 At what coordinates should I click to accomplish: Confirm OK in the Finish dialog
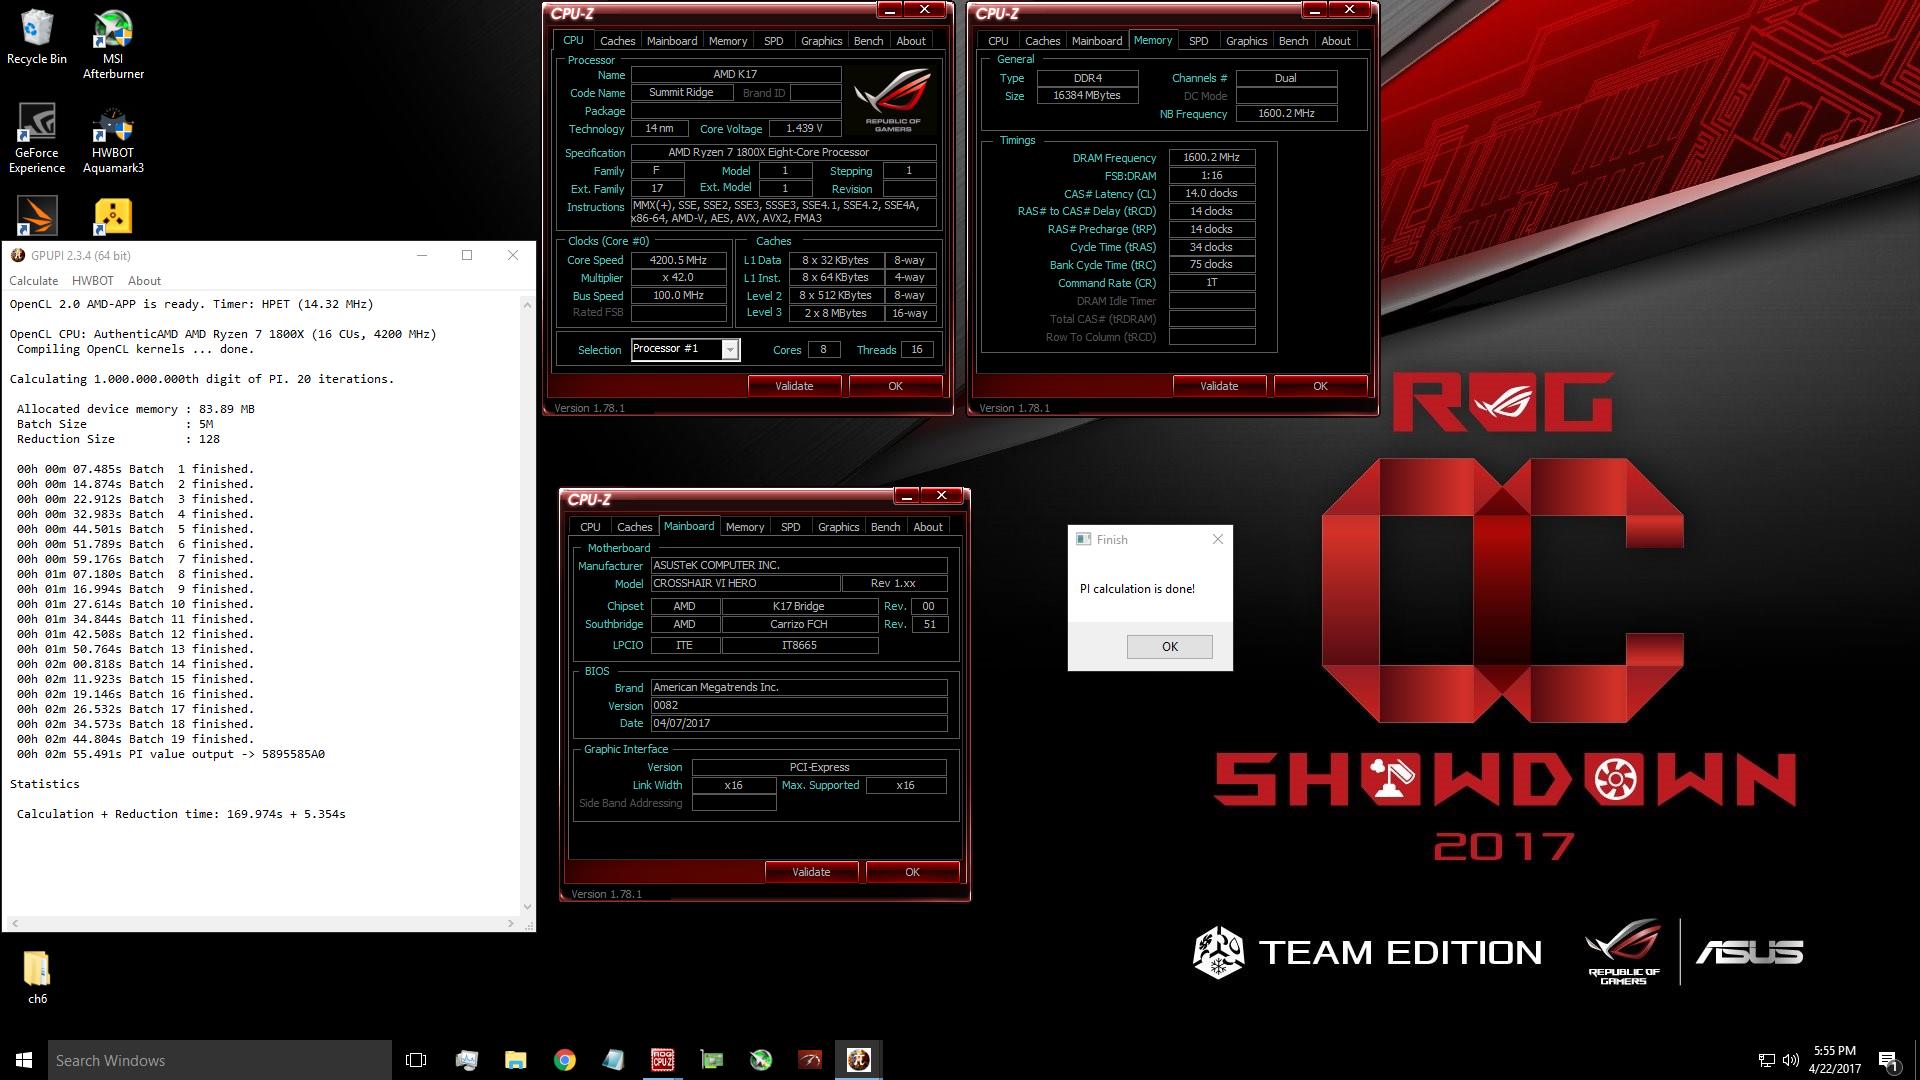1170,647
